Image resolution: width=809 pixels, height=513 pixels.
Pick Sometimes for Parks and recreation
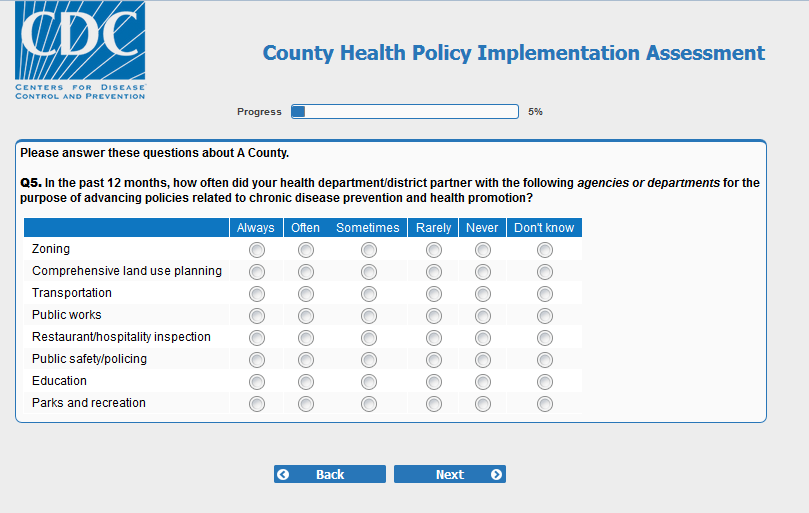369,404
